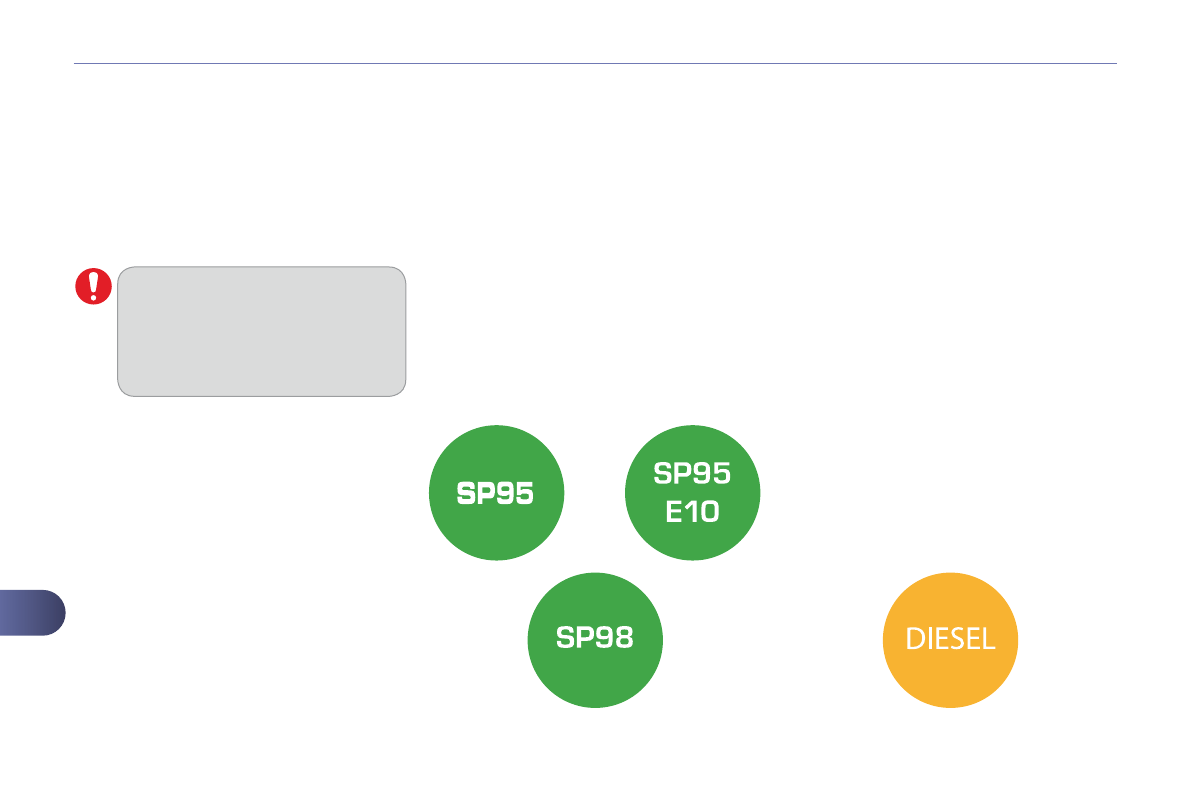Choose the green SP98 fuel badge
This screenshot has width=1191, height=794.
coord(595,640)
